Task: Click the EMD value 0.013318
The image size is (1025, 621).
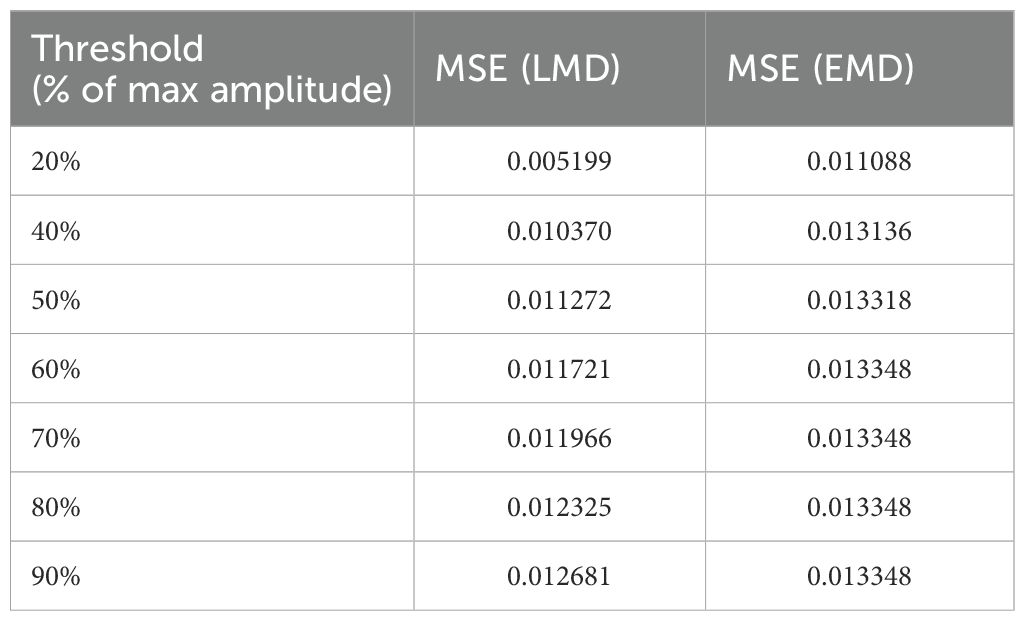Action: 859,300
